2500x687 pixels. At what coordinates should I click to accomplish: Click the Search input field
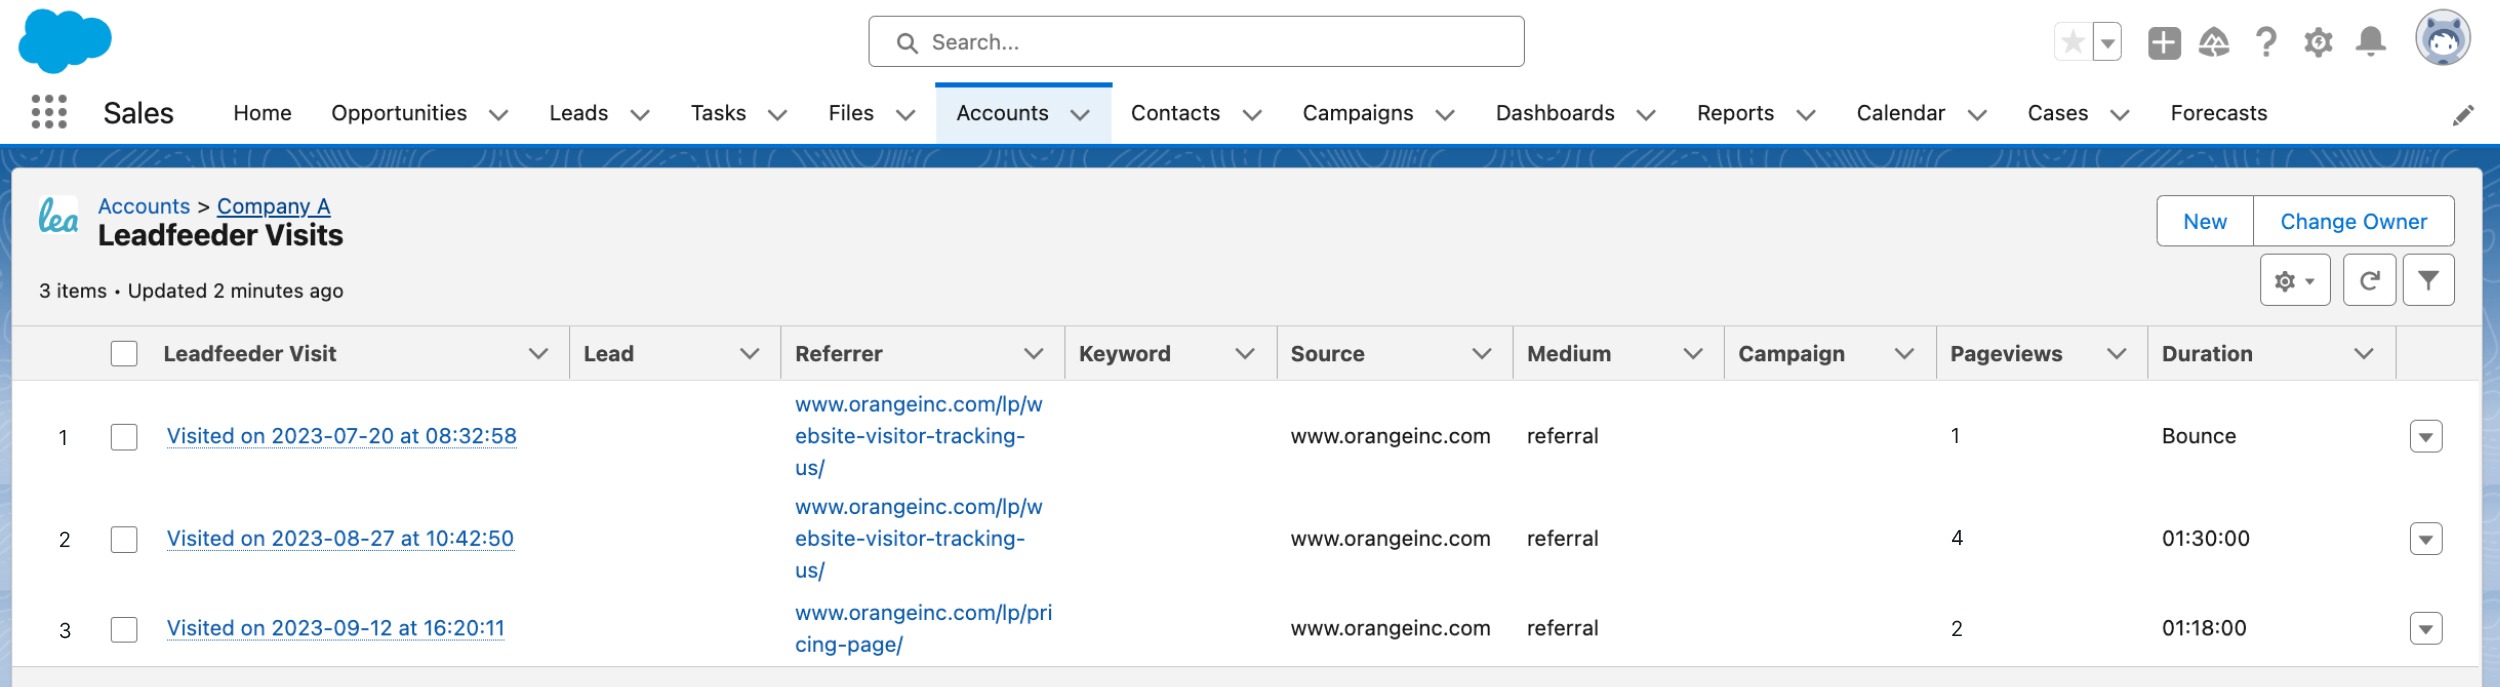pos(1196,42)
